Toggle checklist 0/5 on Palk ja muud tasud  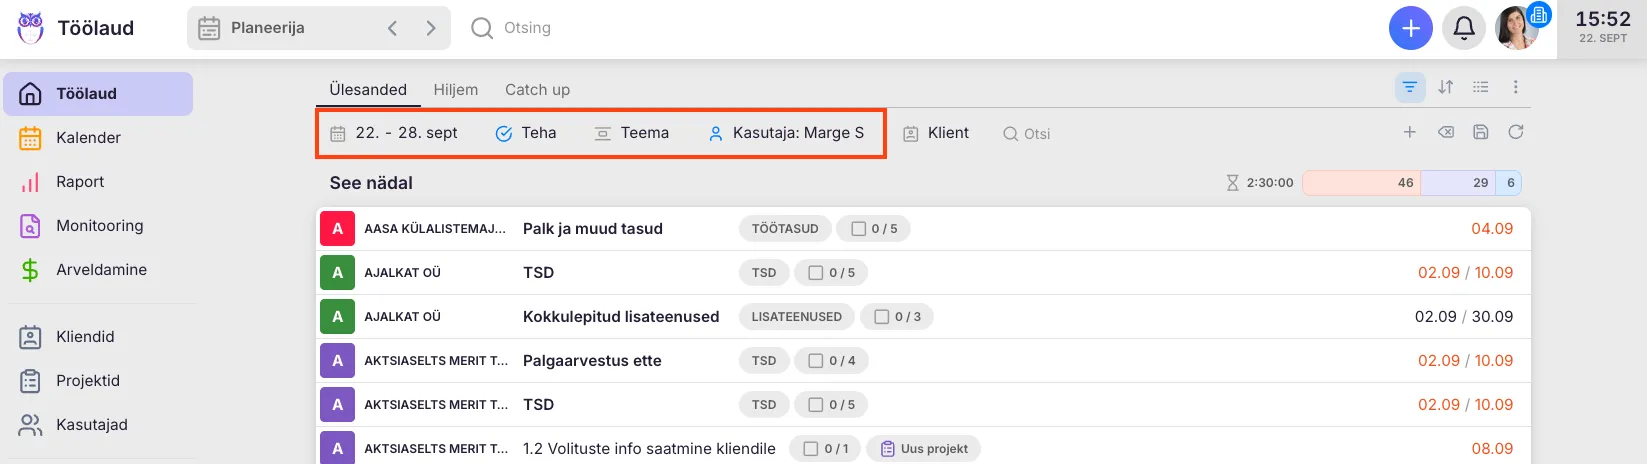(873, 229)
